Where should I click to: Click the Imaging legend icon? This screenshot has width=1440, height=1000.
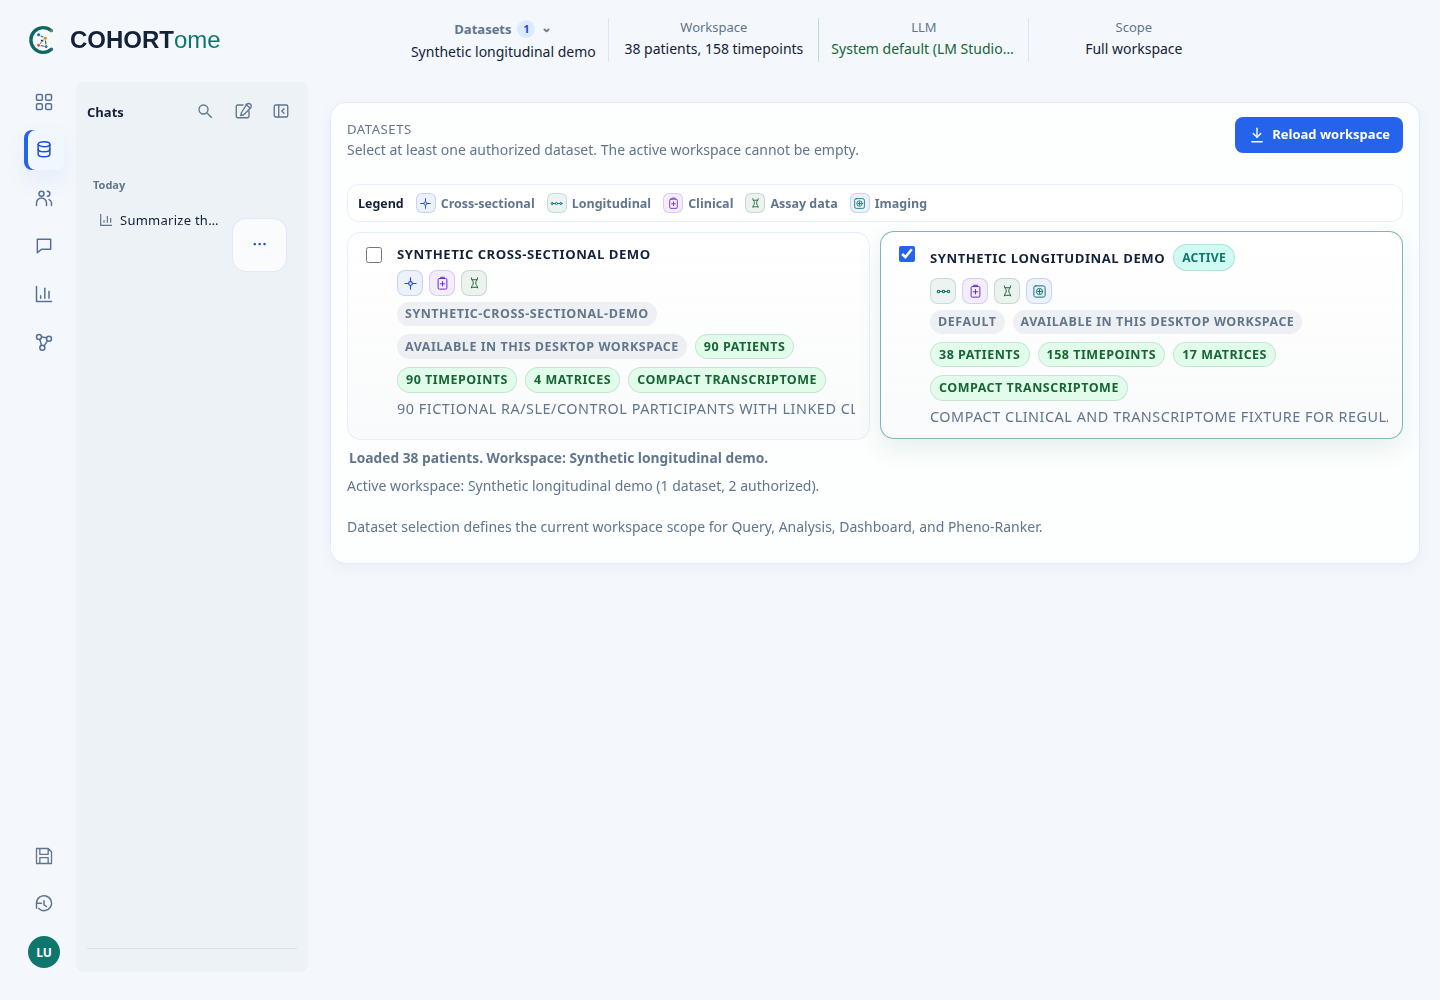860,203
